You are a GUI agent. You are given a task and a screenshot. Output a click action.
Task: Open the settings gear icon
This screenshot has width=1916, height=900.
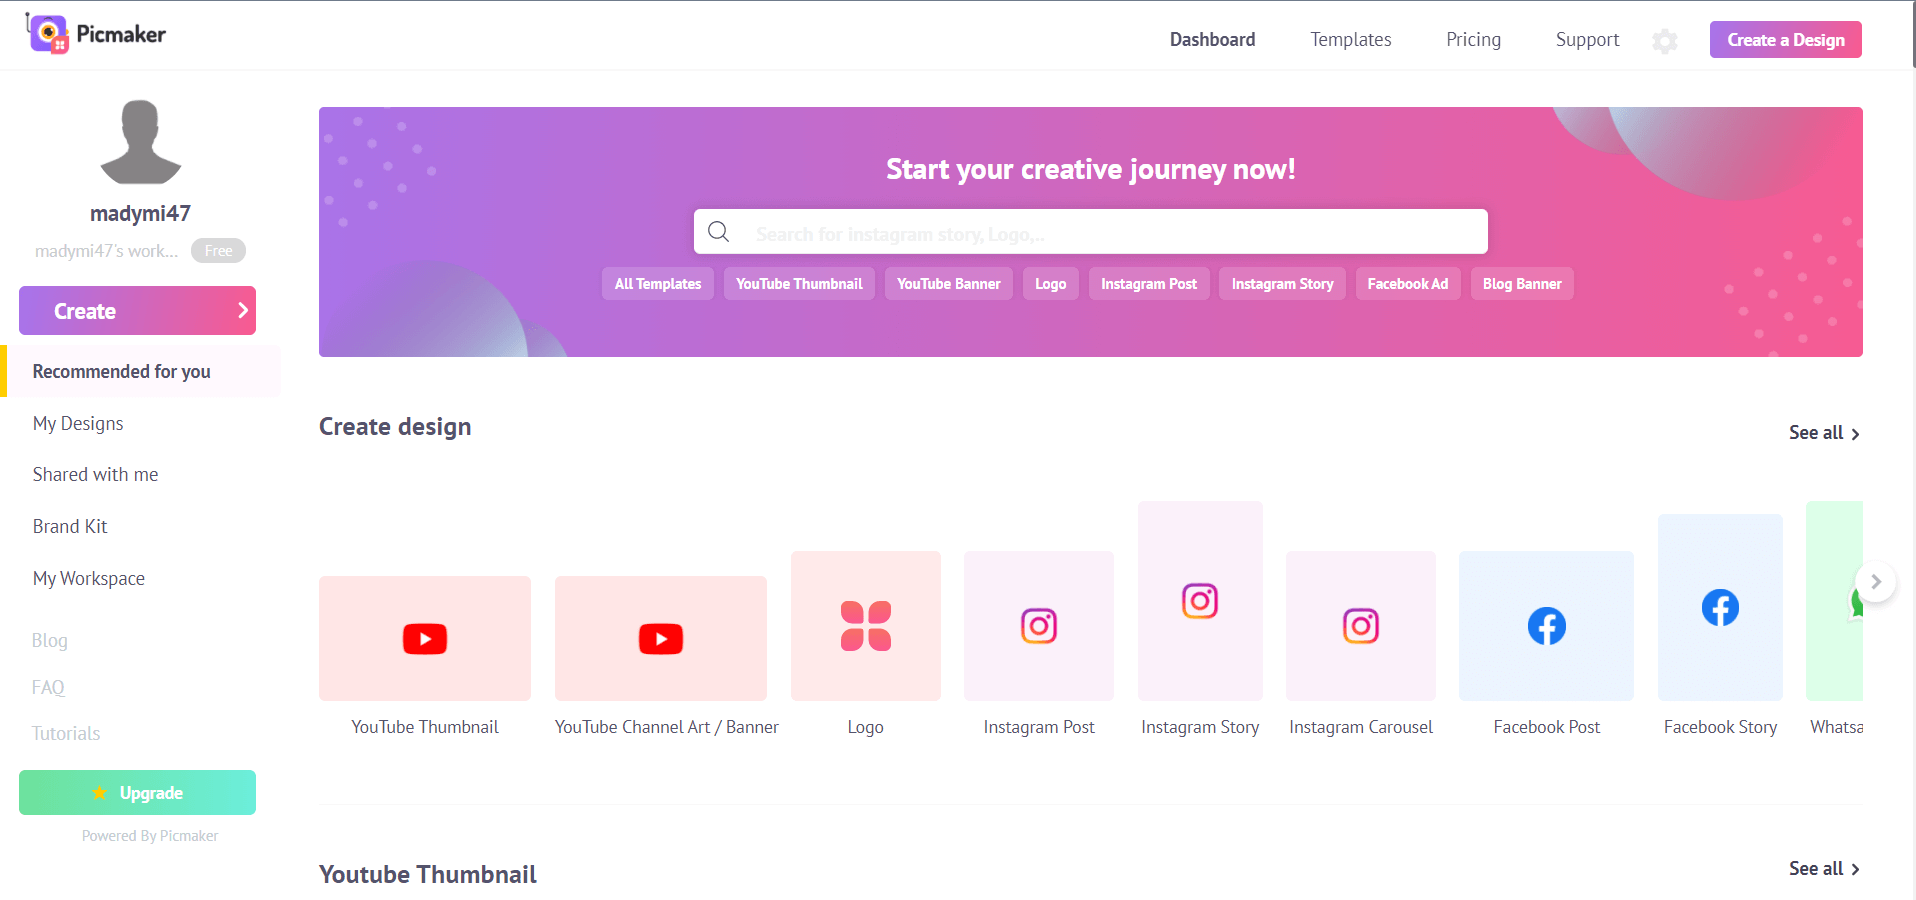1665,41
